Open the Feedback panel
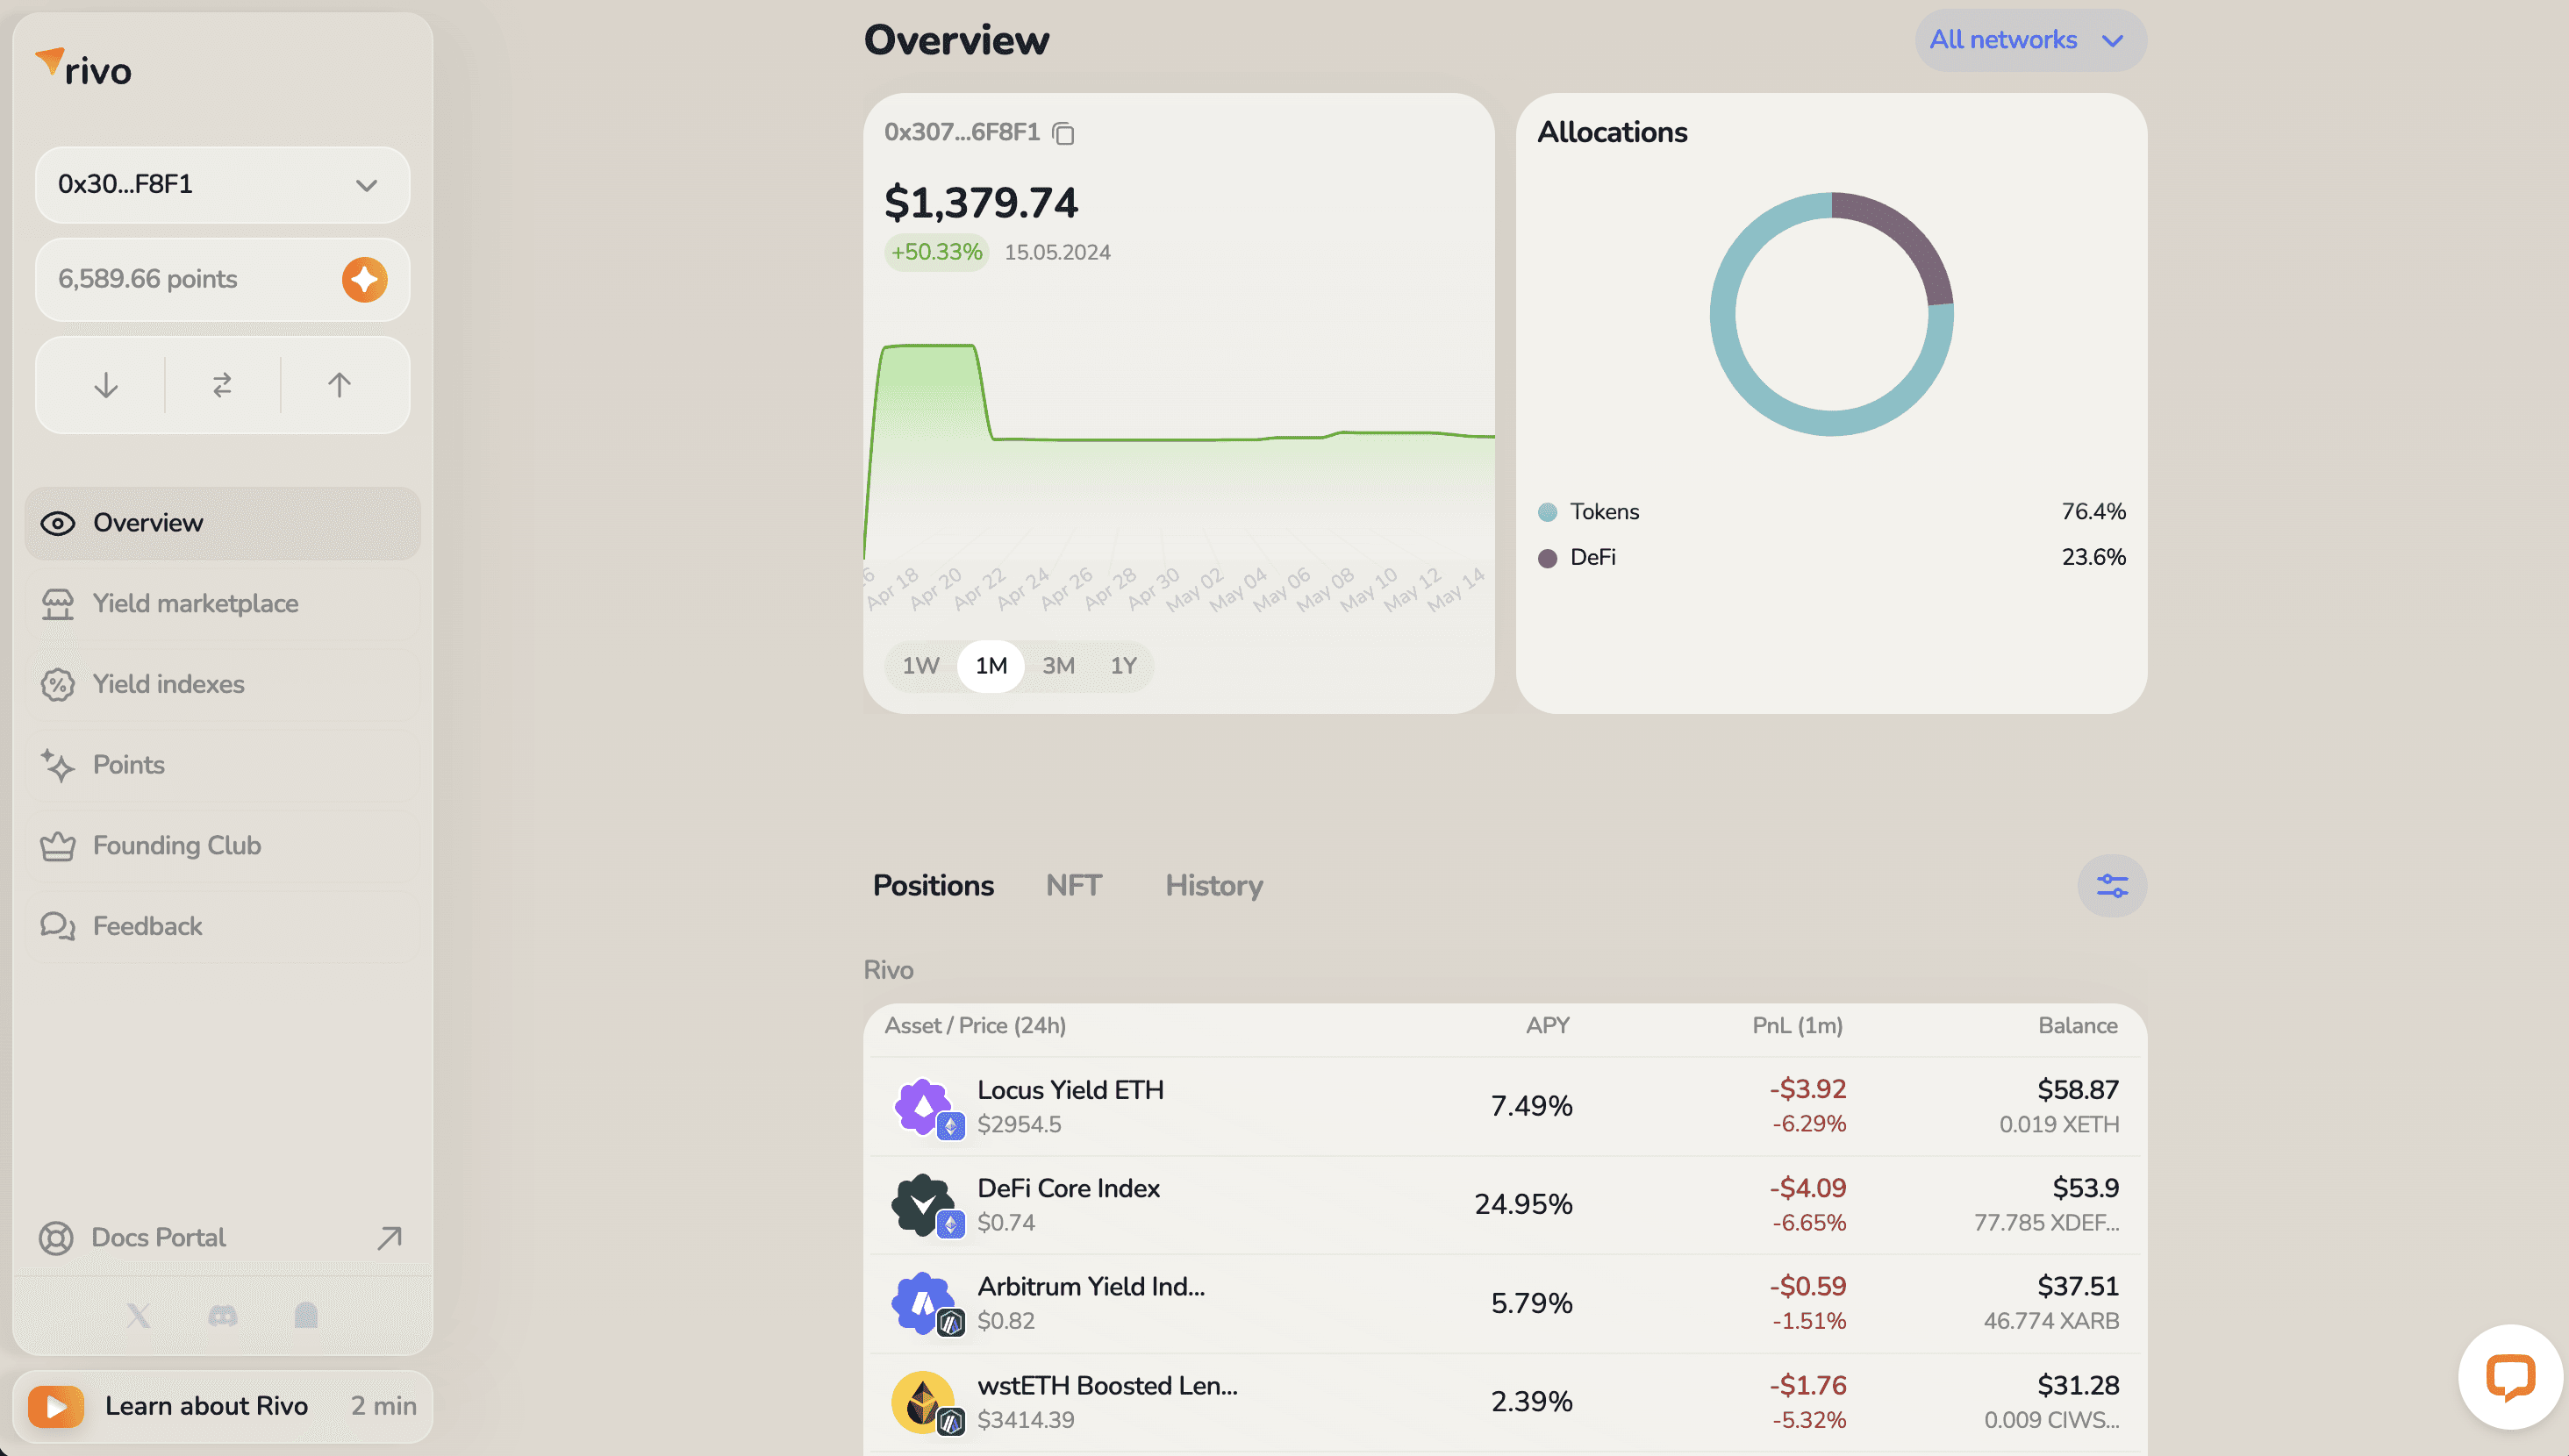This screenshot has width=2569, height=1456. pyautogui.click(x=147, y=924)
